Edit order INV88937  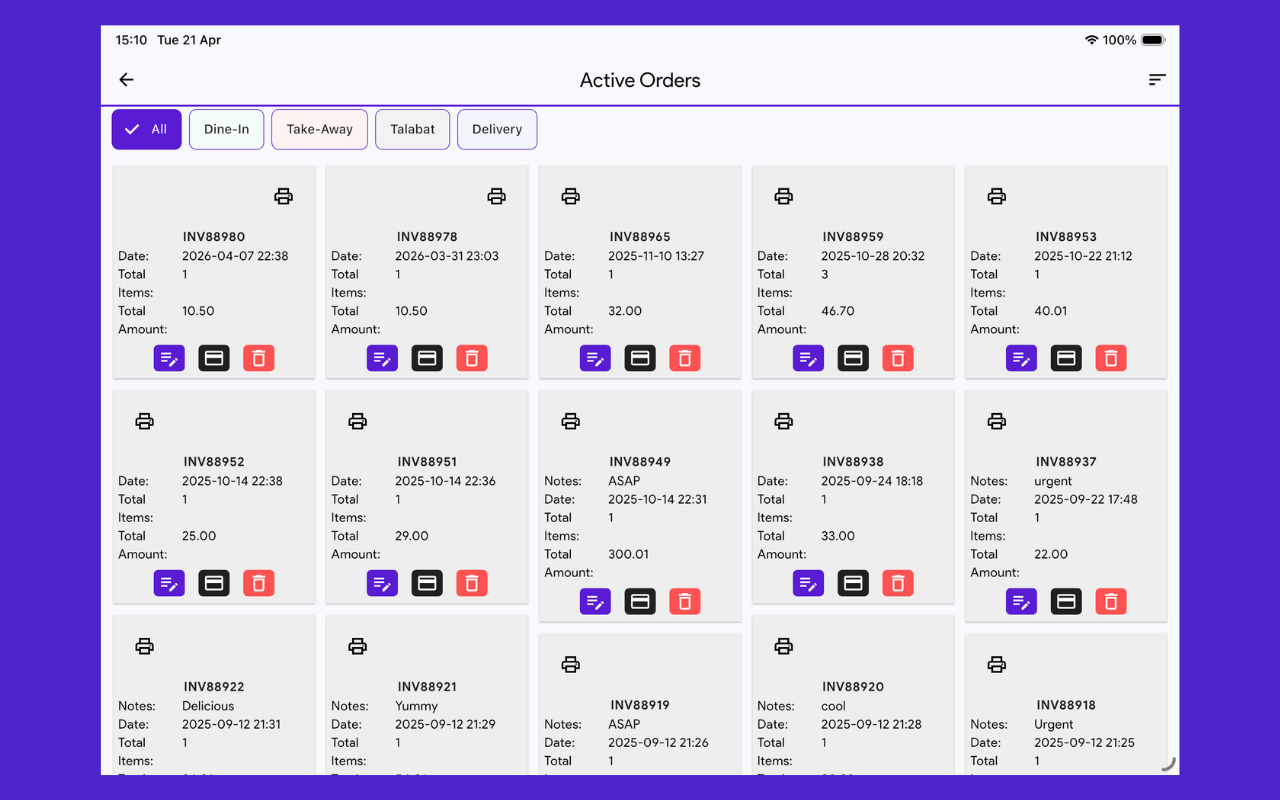(1021, 601)
